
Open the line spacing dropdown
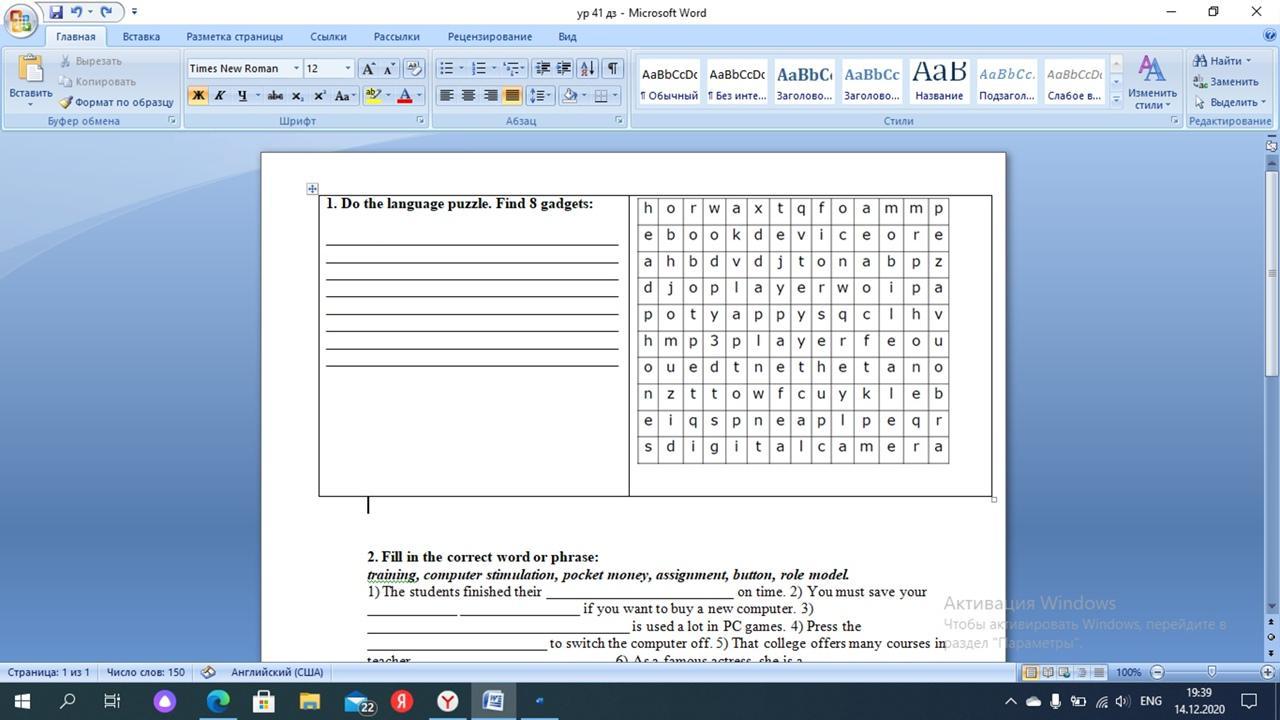pos(540,96)
